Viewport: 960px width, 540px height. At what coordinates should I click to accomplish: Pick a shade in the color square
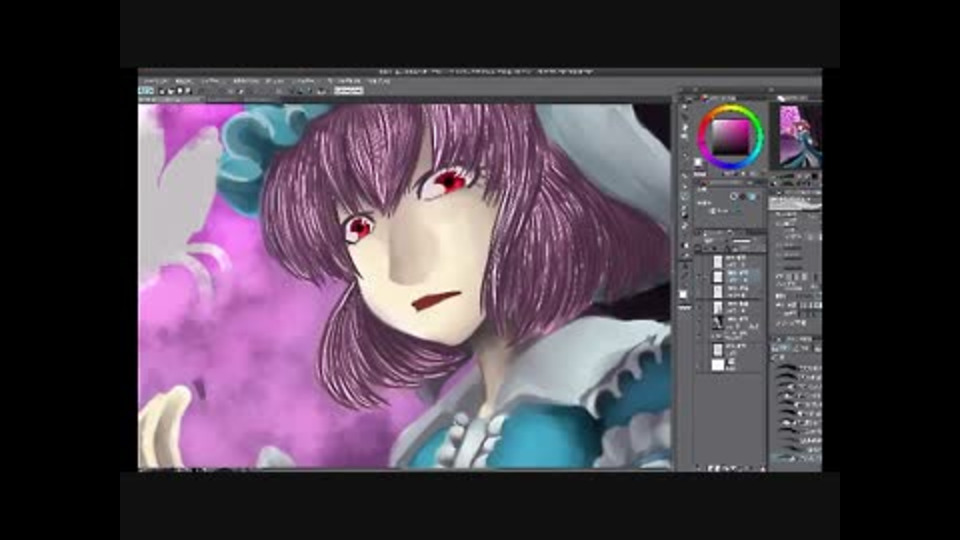click(x=730, y=137)
